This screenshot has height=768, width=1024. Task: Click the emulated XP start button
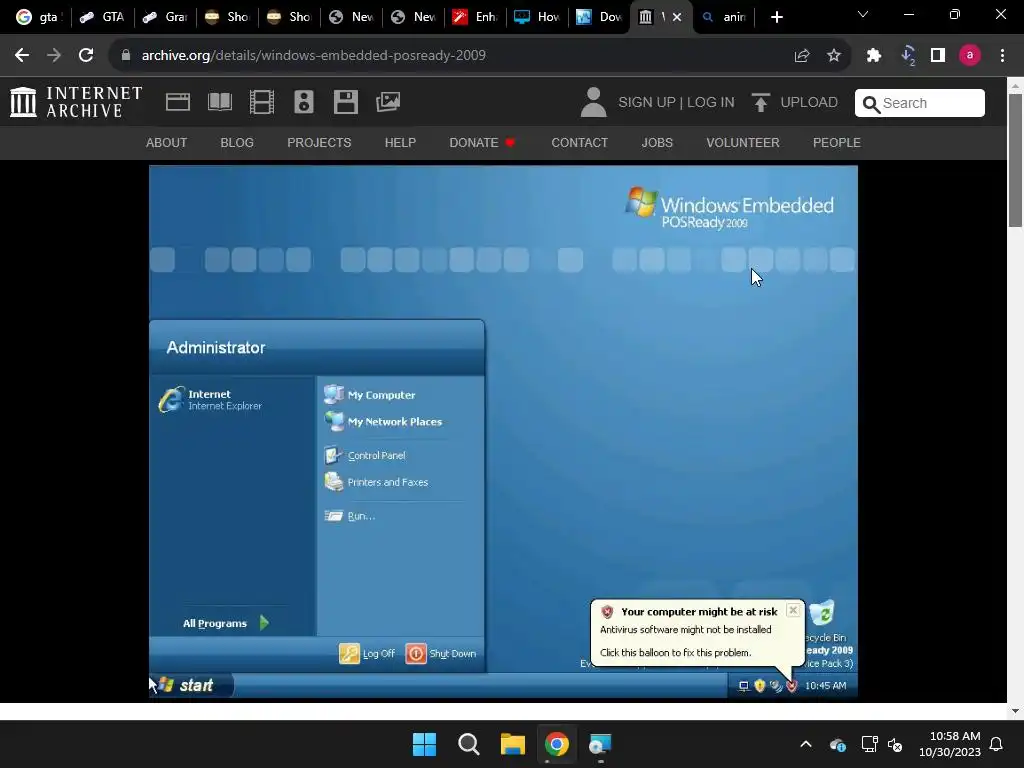(191, 685)
